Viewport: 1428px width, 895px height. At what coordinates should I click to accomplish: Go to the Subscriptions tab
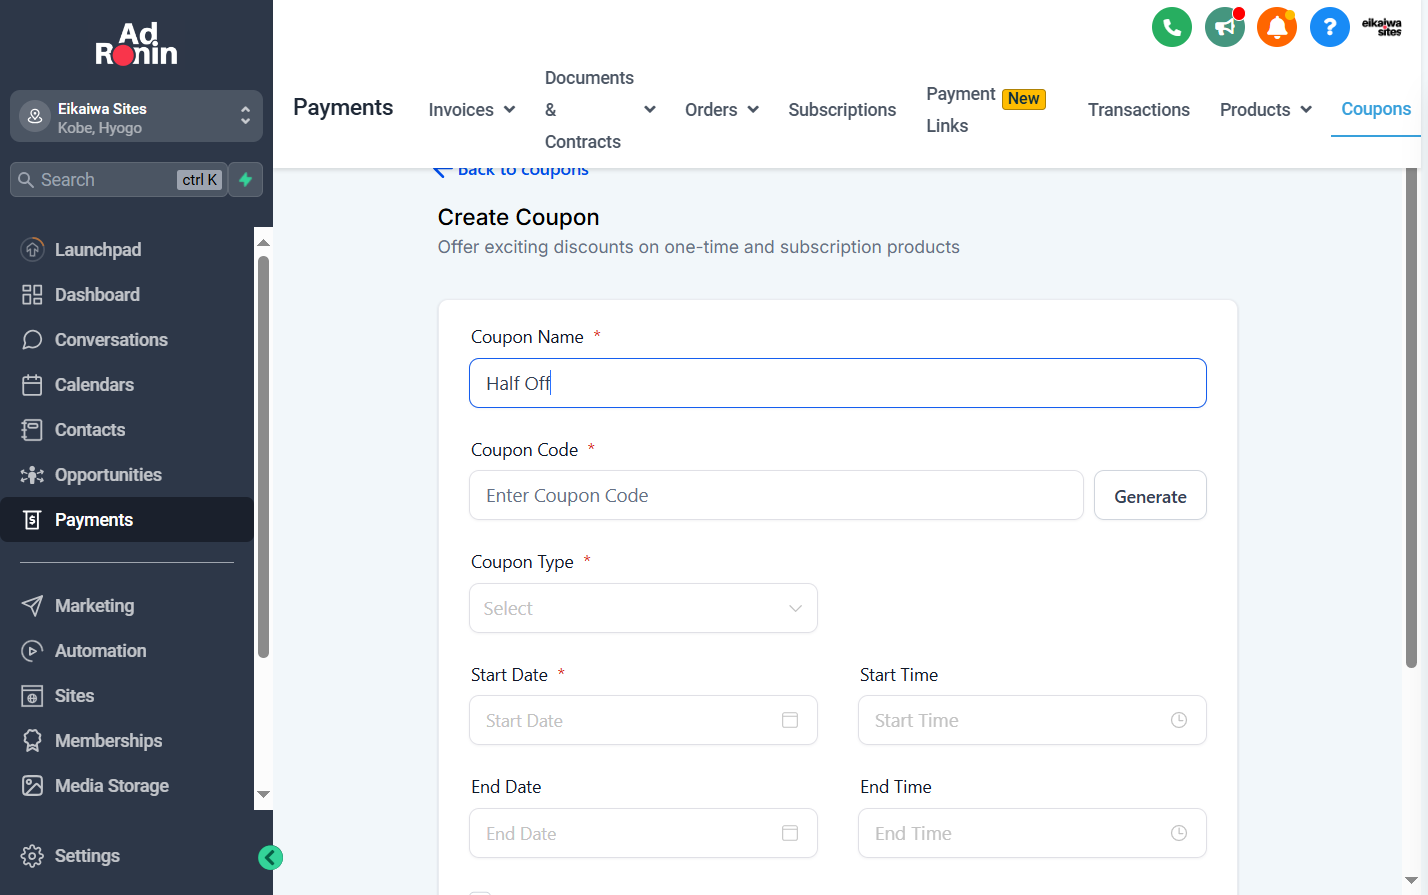842,110
